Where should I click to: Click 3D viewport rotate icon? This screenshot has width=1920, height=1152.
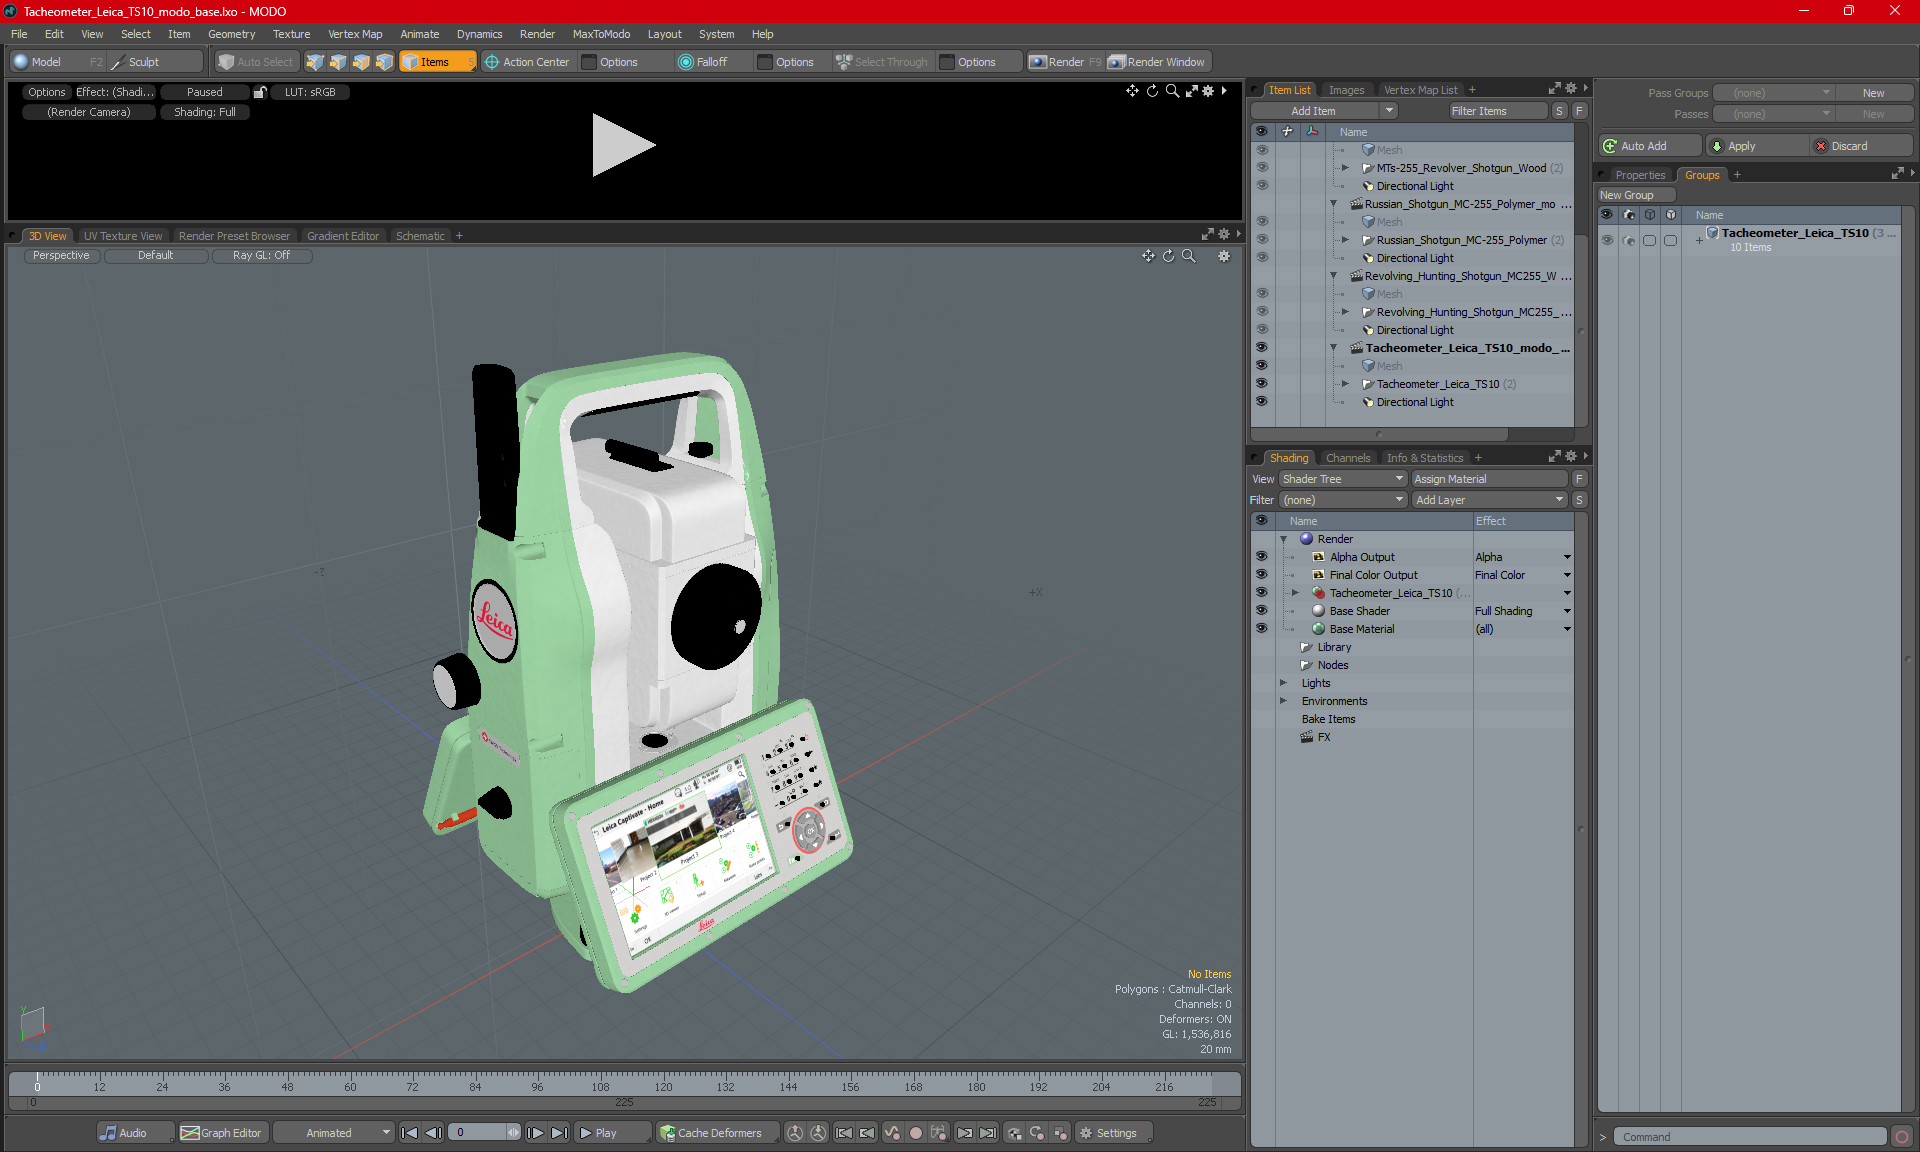1168,256
